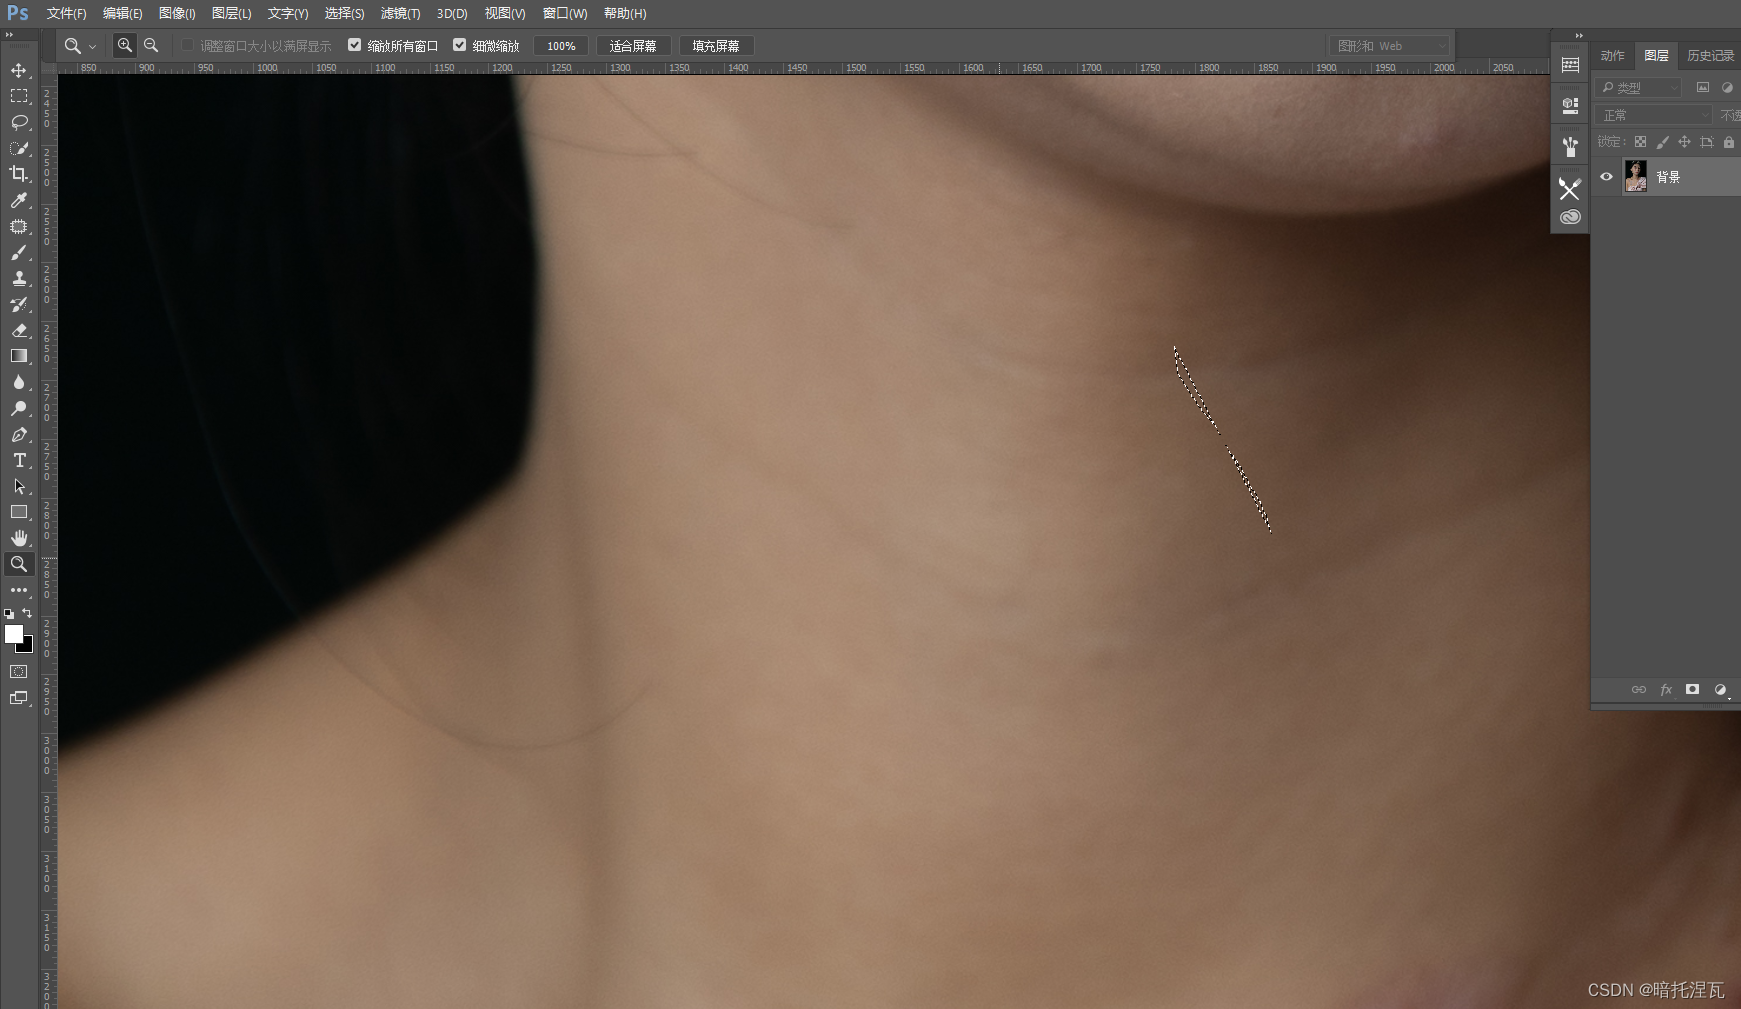This screenshot has width=1741, height=1009.
Task: Choose Zoom Out mode in options bar
Action: [x=151, y=45]
